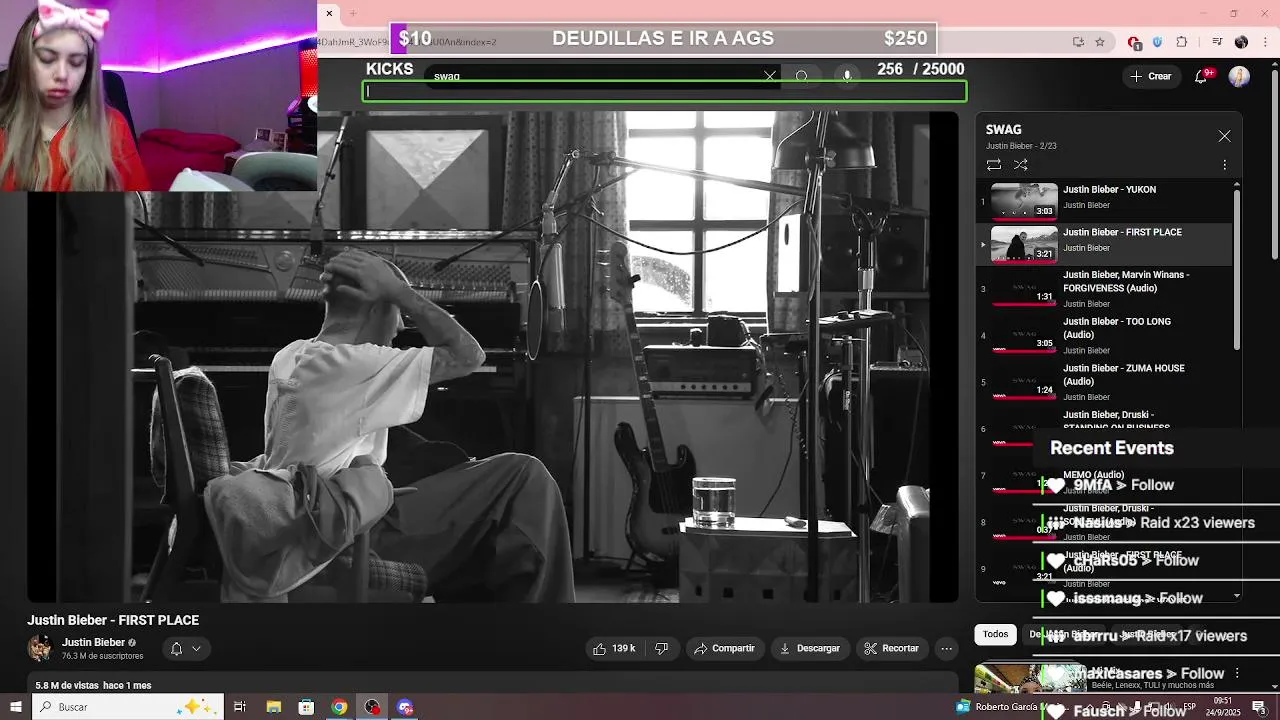Select the Todos filter chip
Viewport: 1280px width, 720px height.
tap(995, 634)
